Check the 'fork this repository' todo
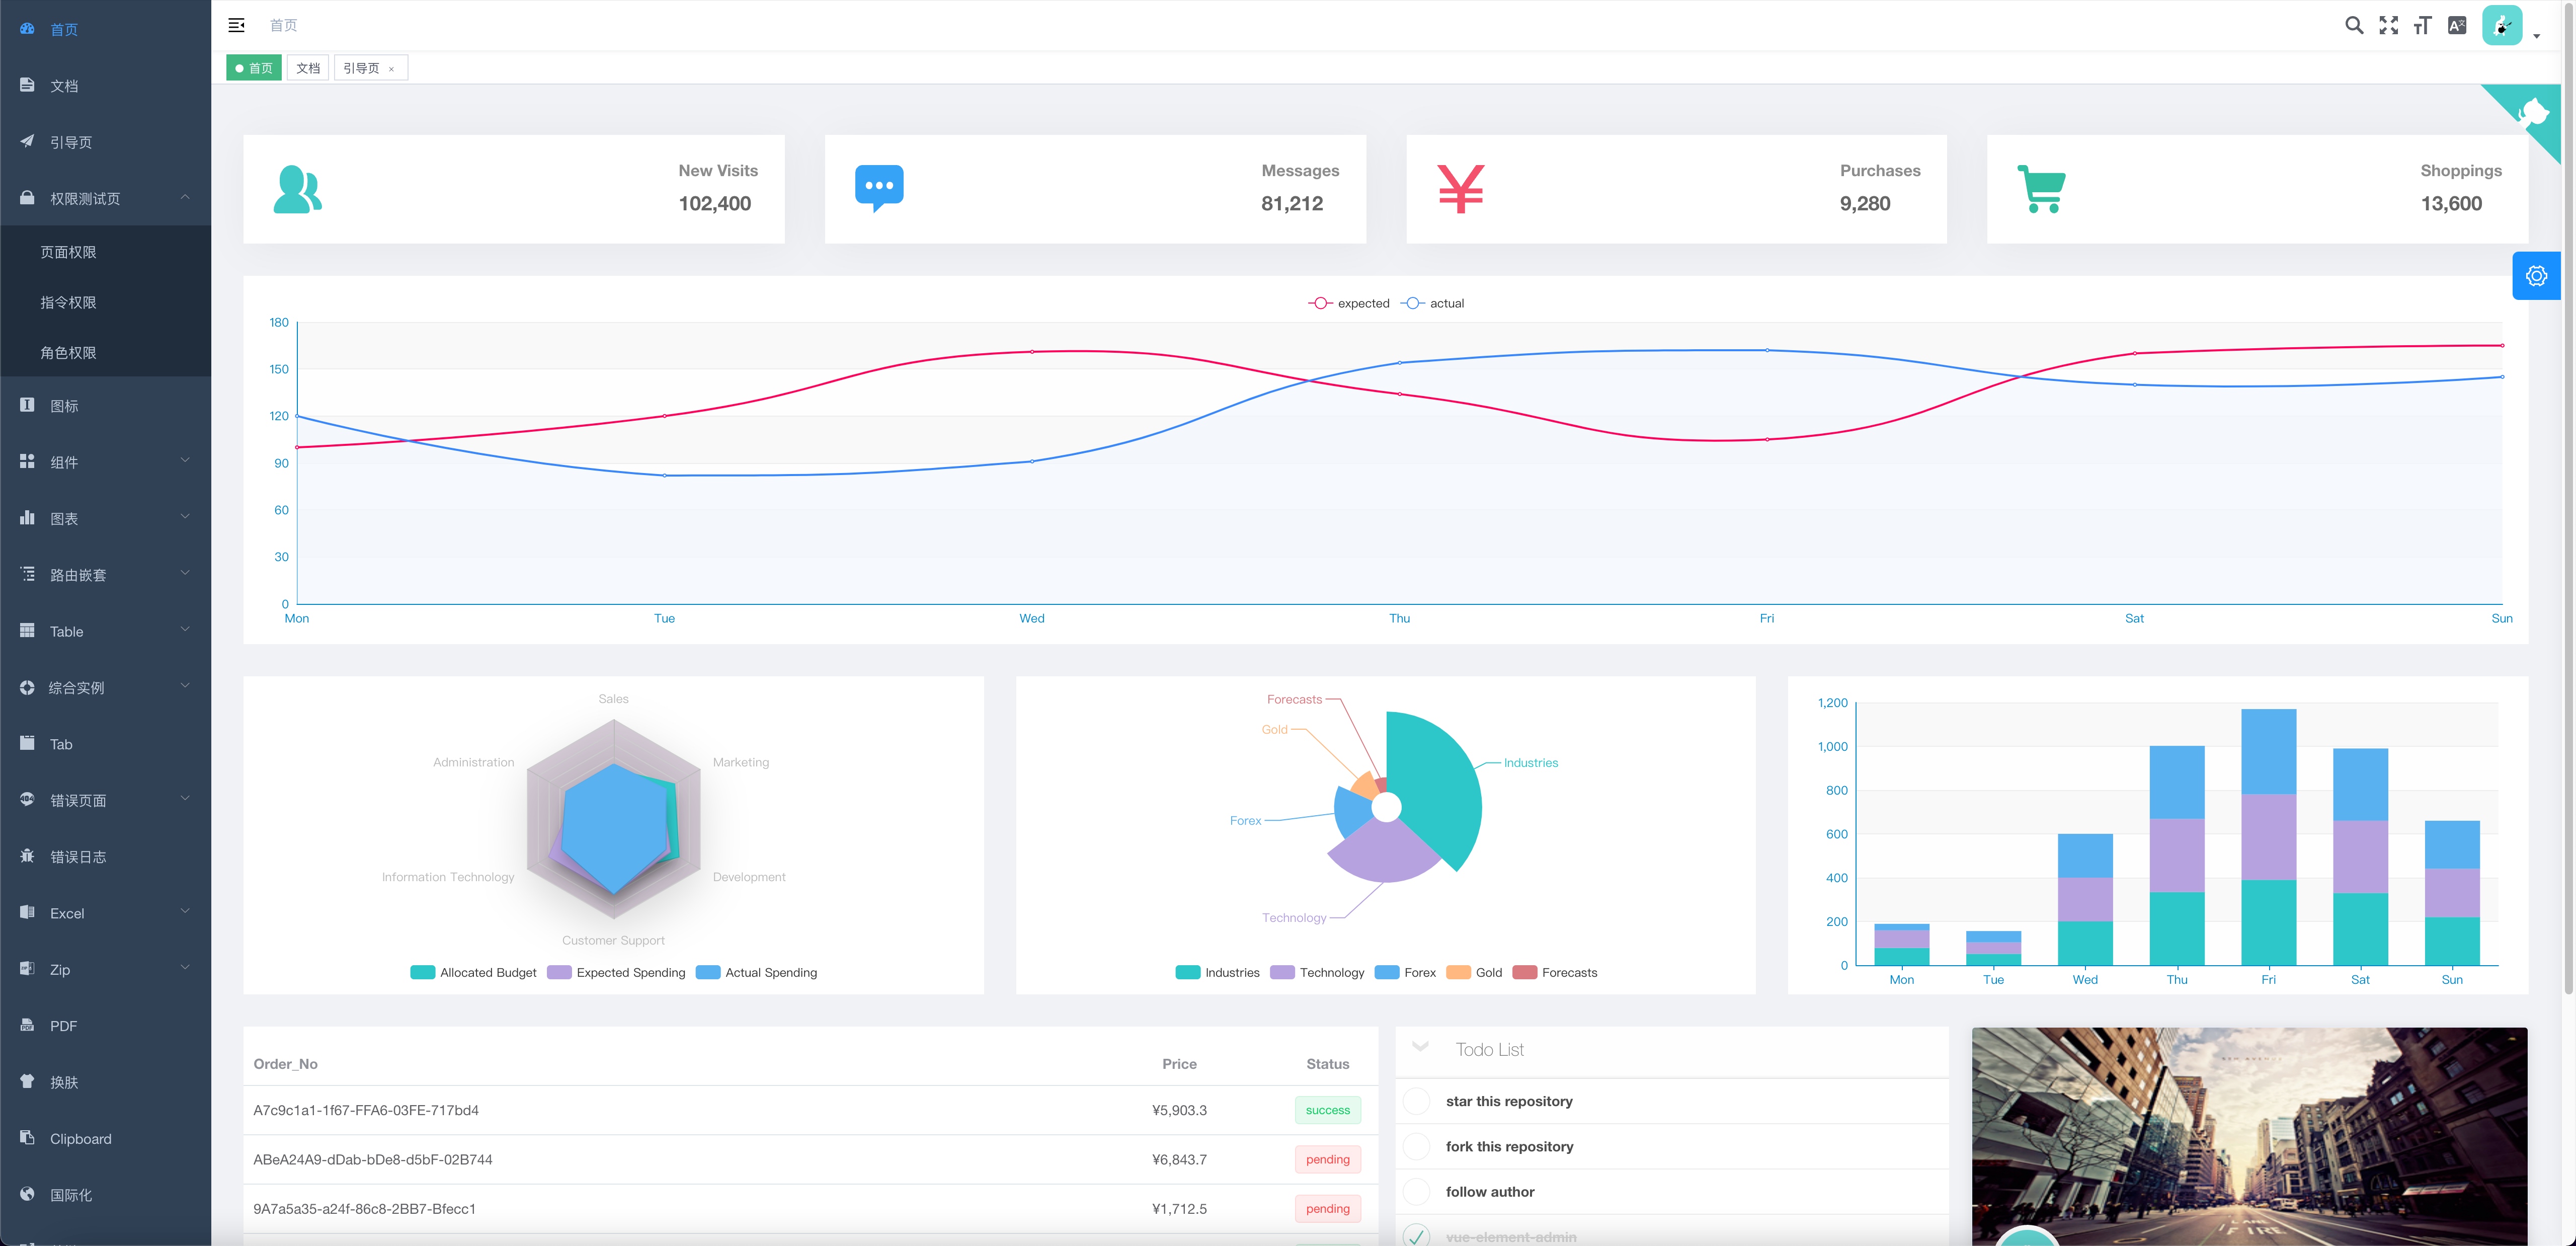This screenshot has width=2576, height=1246. [1416, 1146]
